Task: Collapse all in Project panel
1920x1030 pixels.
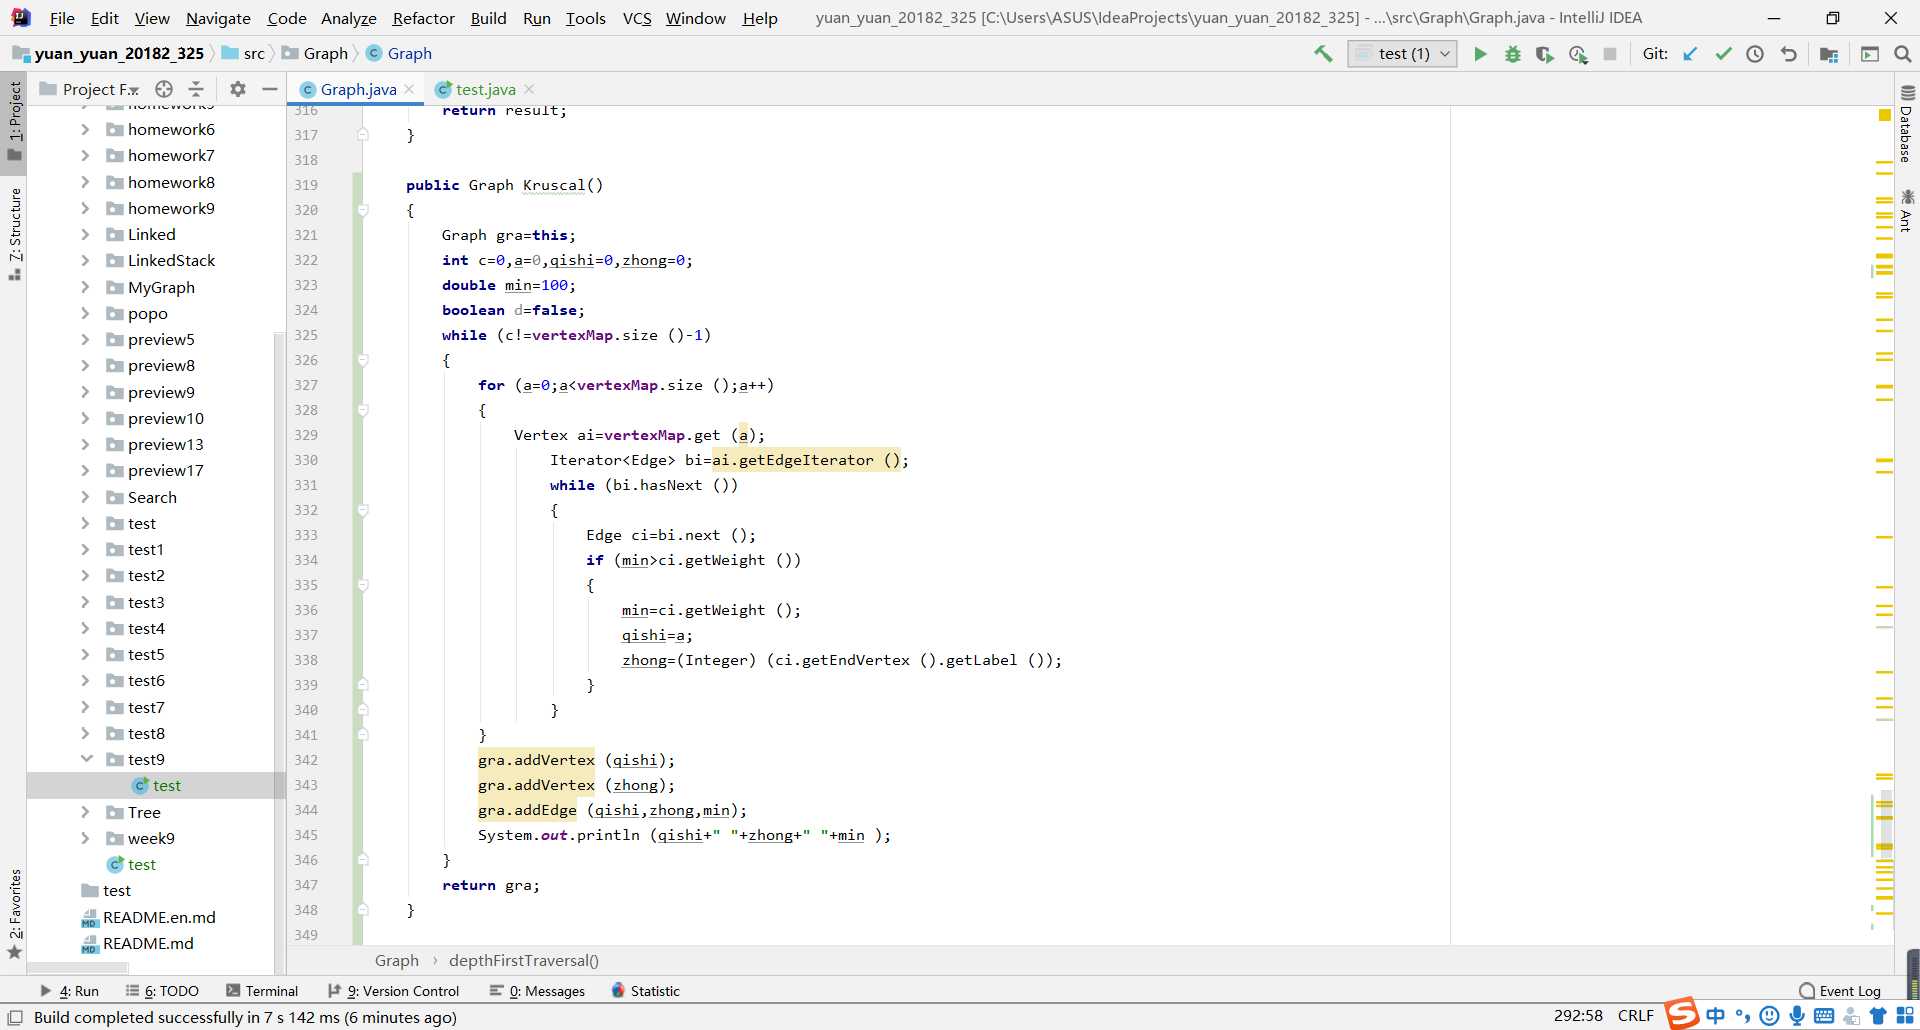Action: (196, 89)
